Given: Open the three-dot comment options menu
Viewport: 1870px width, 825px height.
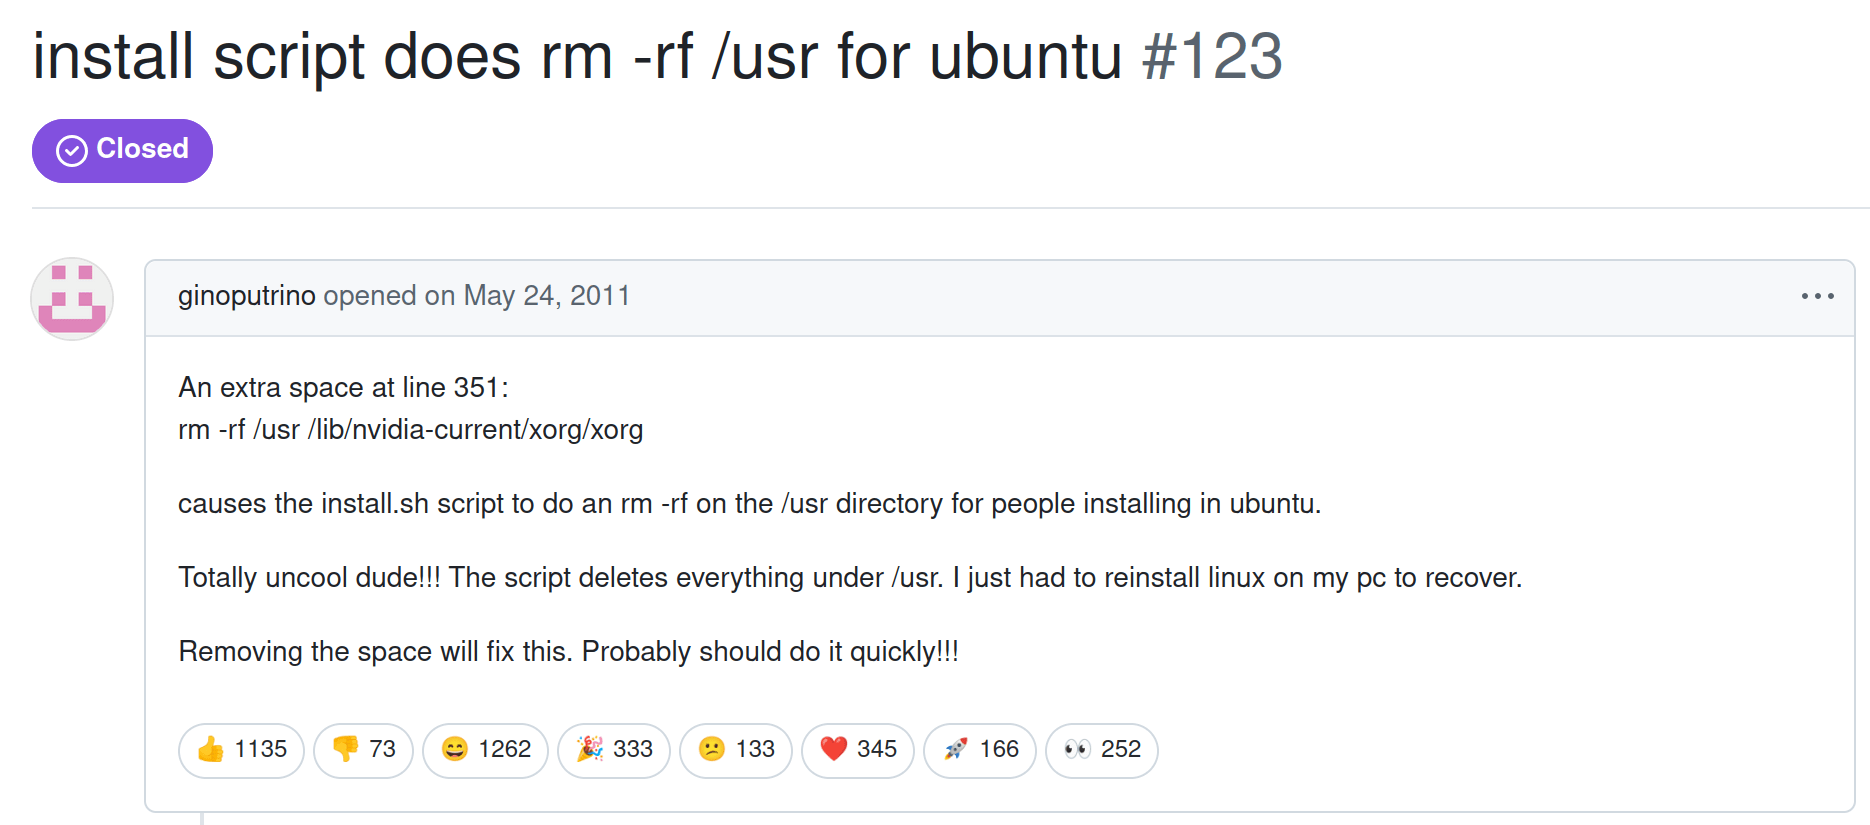Looking at the screenshot, I should tap(1817, 296).
